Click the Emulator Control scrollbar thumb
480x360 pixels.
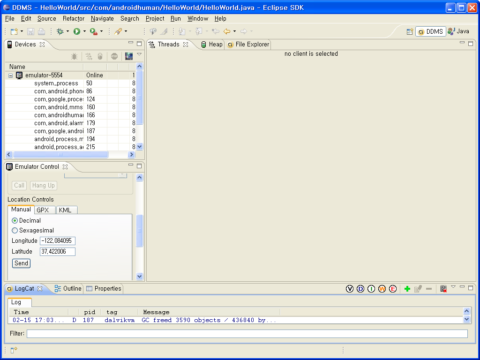pos(140,231)
